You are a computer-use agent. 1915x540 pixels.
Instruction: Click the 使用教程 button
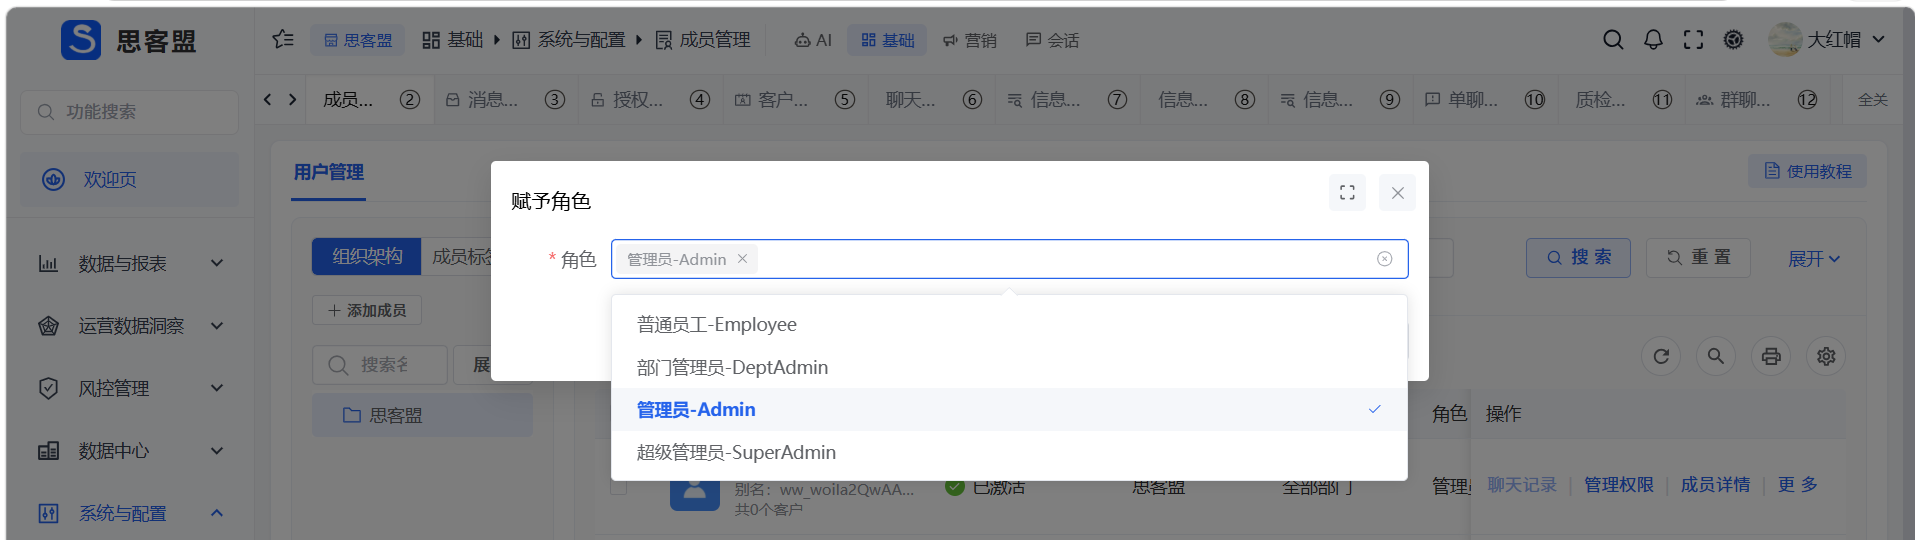1807,171
